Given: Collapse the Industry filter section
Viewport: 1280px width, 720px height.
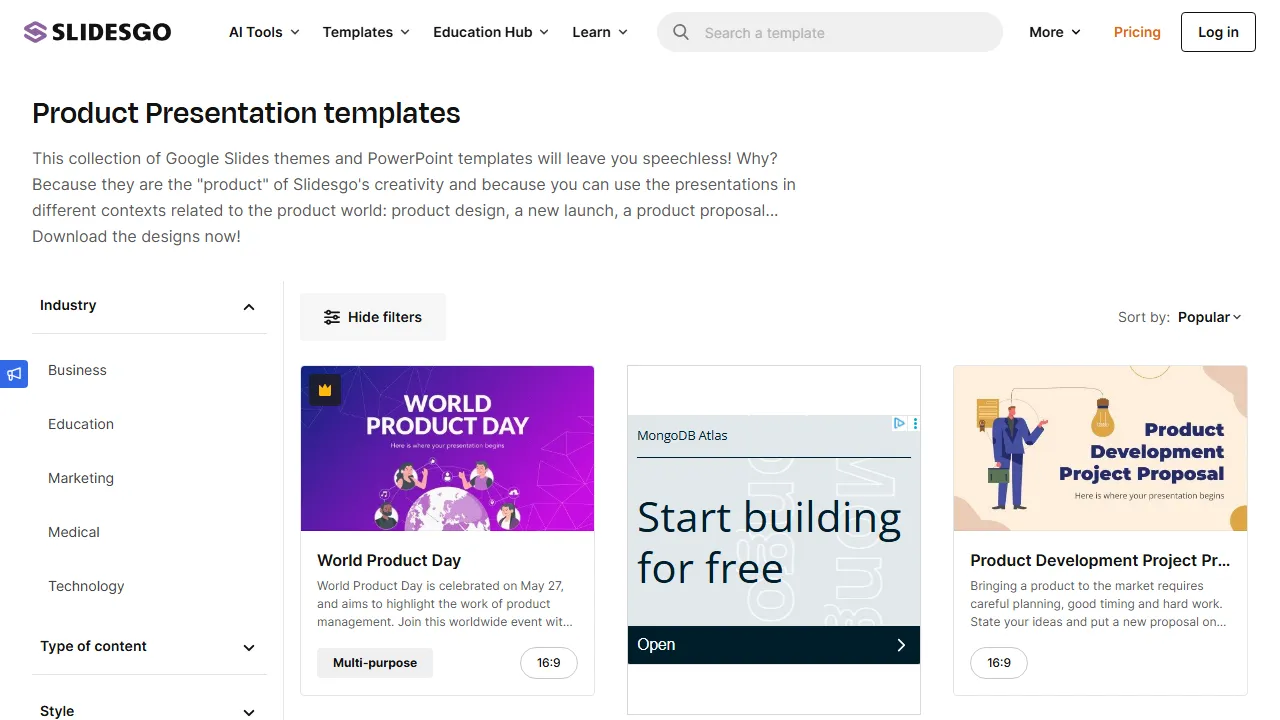Looking at the screenshot, I should (149, 306).
